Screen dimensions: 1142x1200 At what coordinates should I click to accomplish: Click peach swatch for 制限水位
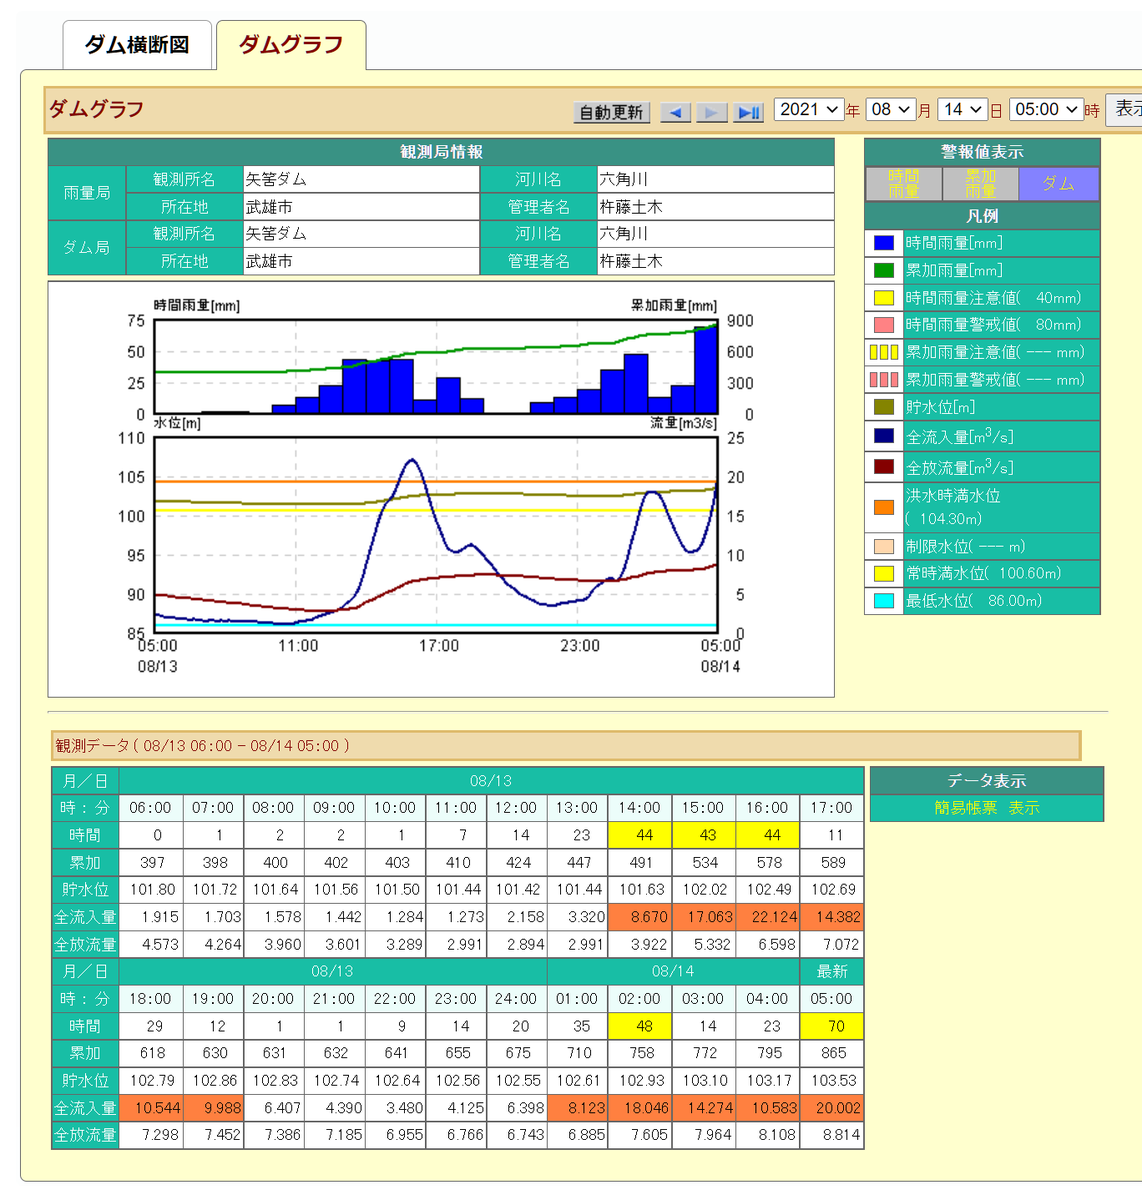pyautogui.click(x=884, y=547)
